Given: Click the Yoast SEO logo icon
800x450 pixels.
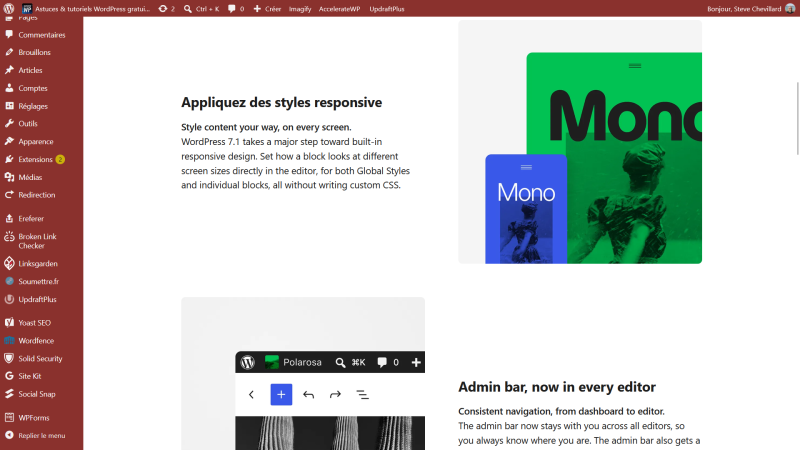Looking at the screenshot, I should (9, 322).
